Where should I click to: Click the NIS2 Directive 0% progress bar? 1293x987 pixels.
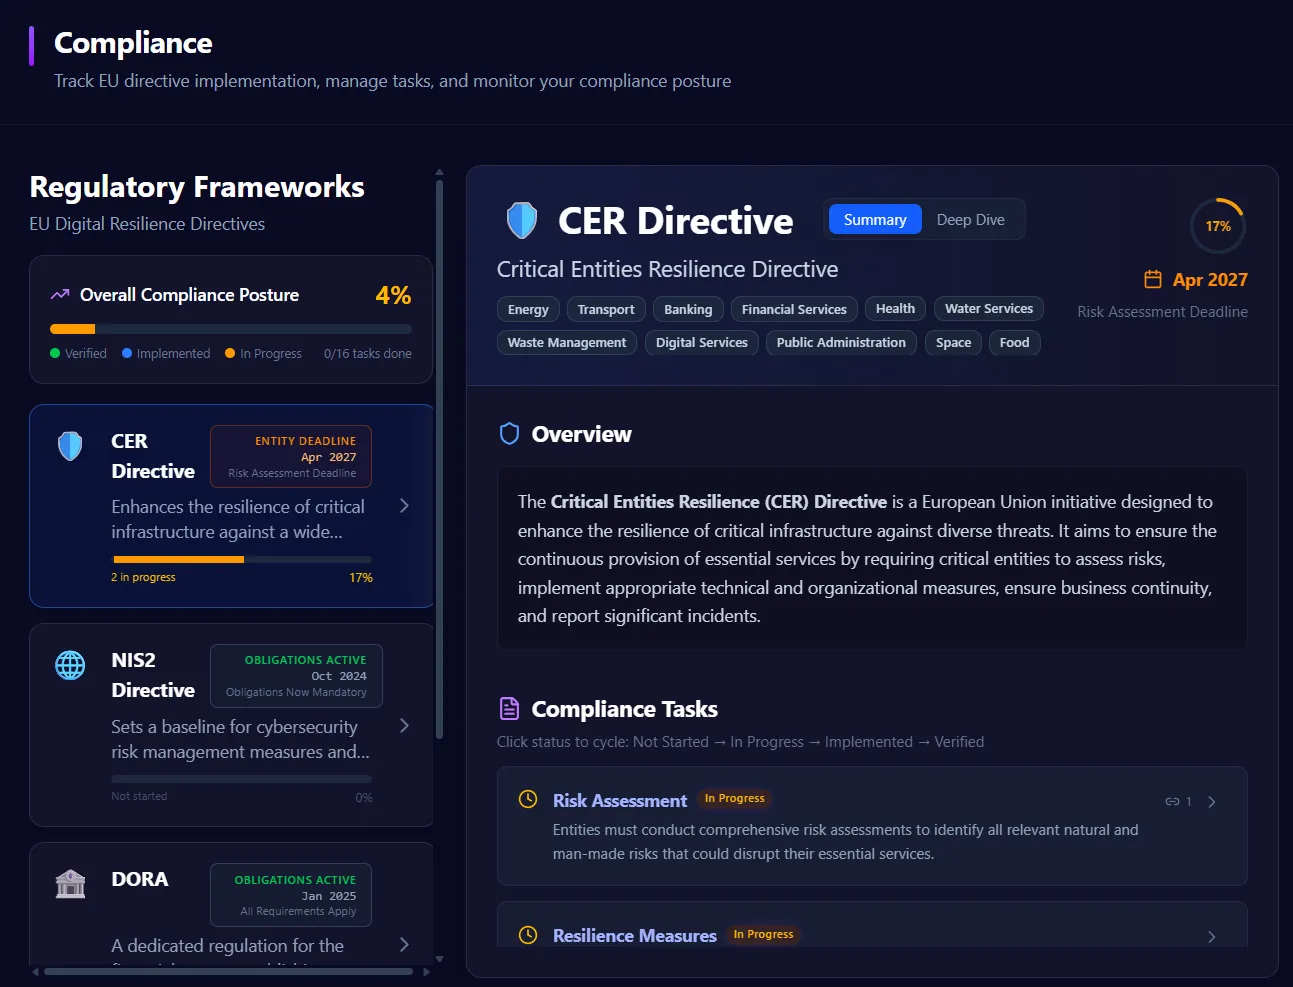click(x=242, y=778)
